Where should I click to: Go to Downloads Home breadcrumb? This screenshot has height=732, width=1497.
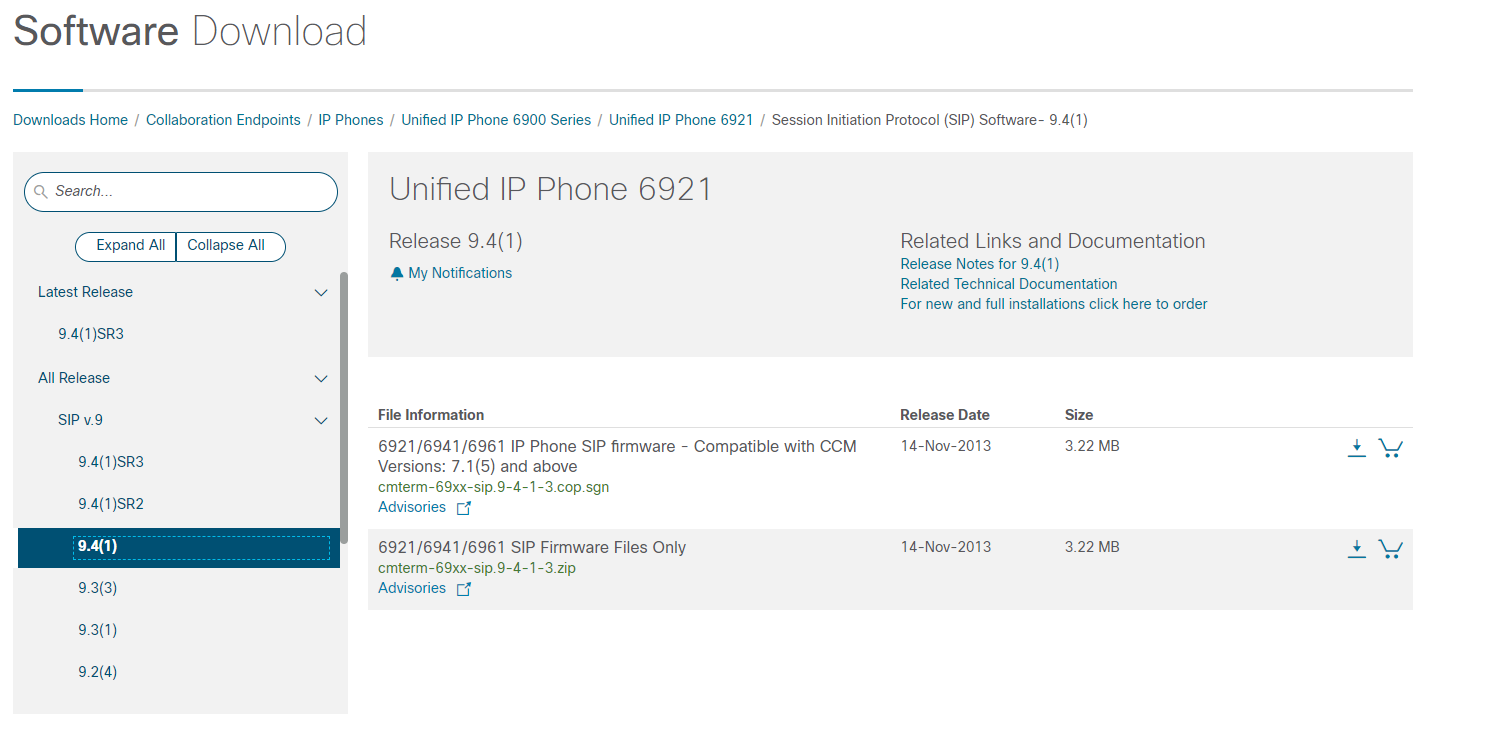pos(70,120)
